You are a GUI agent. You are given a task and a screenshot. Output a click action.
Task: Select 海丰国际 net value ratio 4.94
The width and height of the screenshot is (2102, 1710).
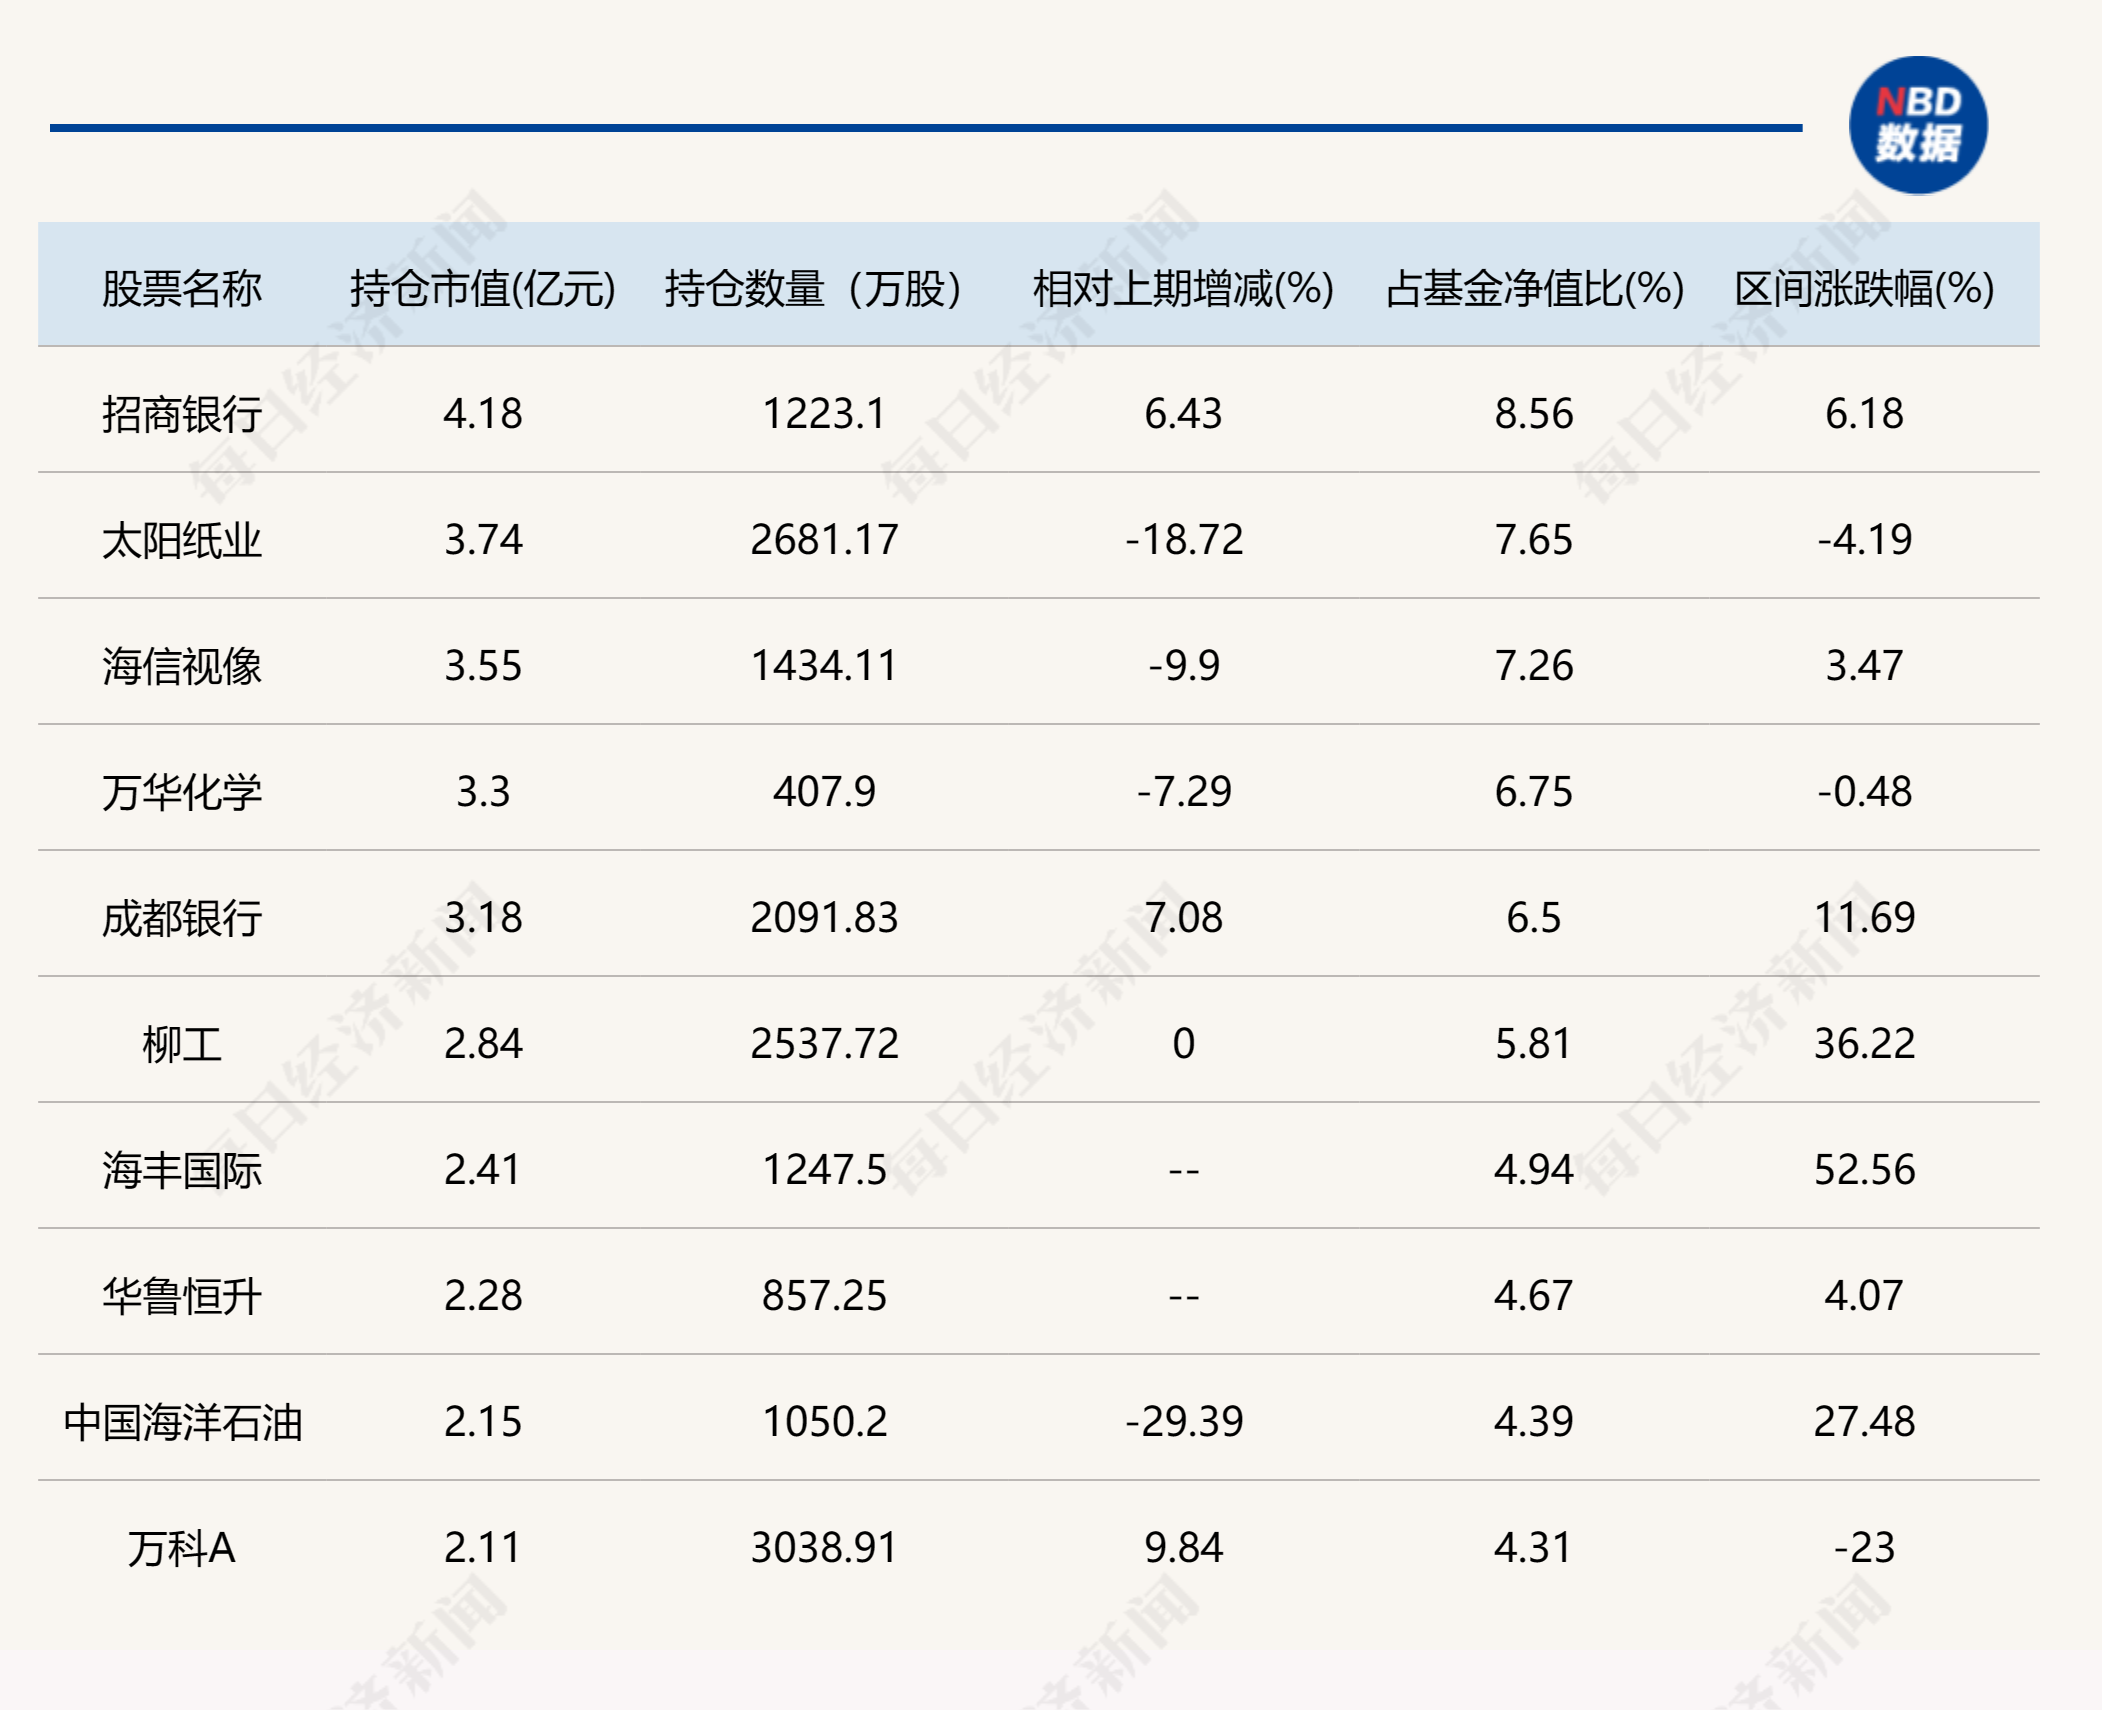[x=1534, y=1170]
